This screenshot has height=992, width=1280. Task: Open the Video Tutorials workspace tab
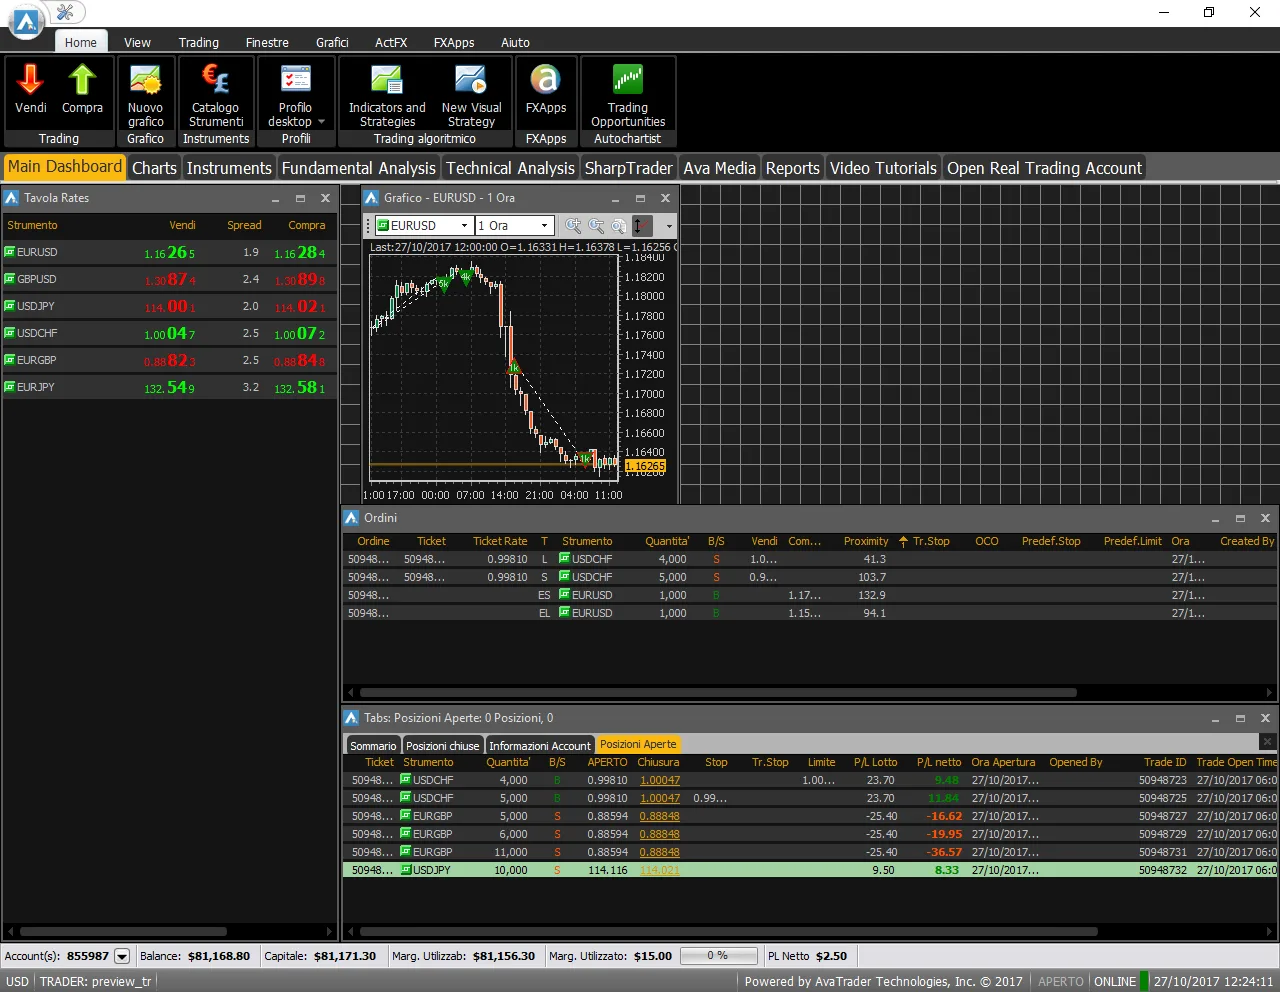pyautogui.click(x=883, y=168)
